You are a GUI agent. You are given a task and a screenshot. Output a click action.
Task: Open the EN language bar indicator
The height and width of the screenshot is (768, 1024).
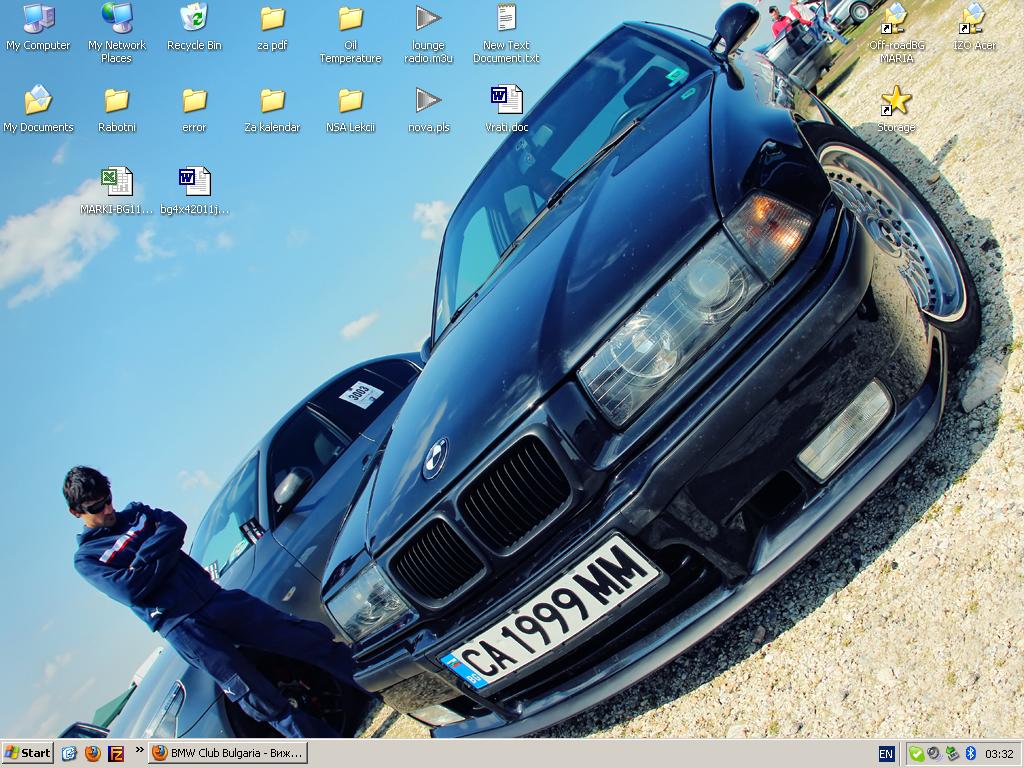pyautogui.click(x=886, y=754)
